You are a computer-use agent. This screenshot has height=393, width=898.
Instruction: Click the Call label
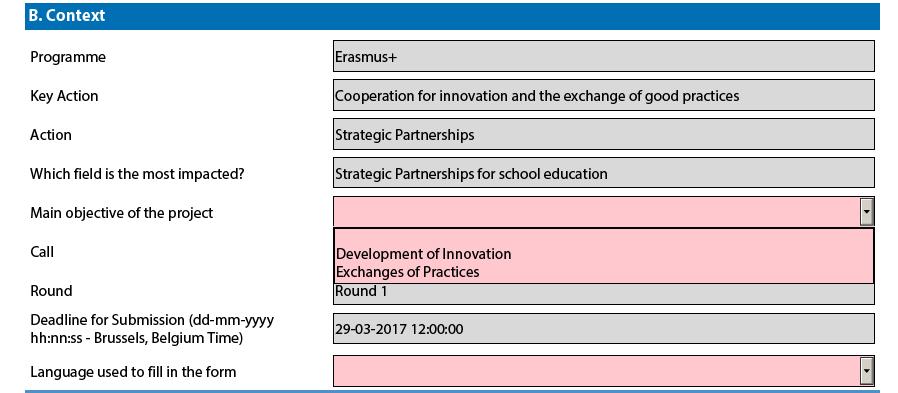coord(42,251)
